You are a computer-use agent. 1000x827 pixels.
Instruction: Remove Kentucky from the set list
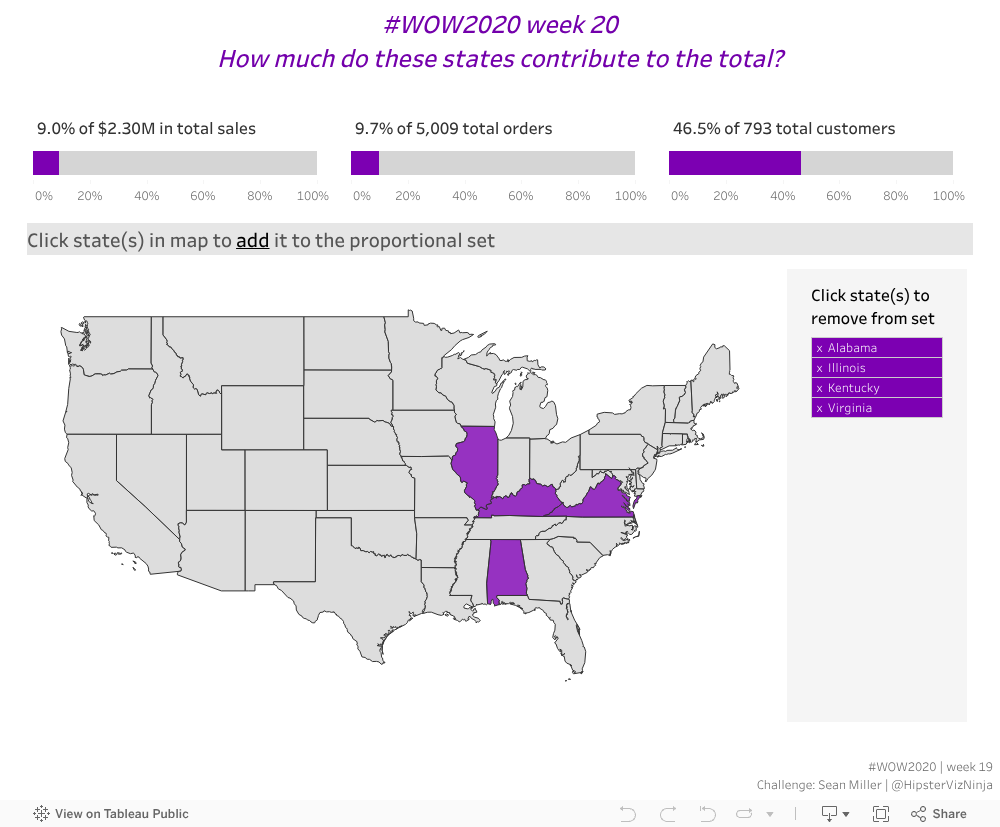[x=876, y=388]
